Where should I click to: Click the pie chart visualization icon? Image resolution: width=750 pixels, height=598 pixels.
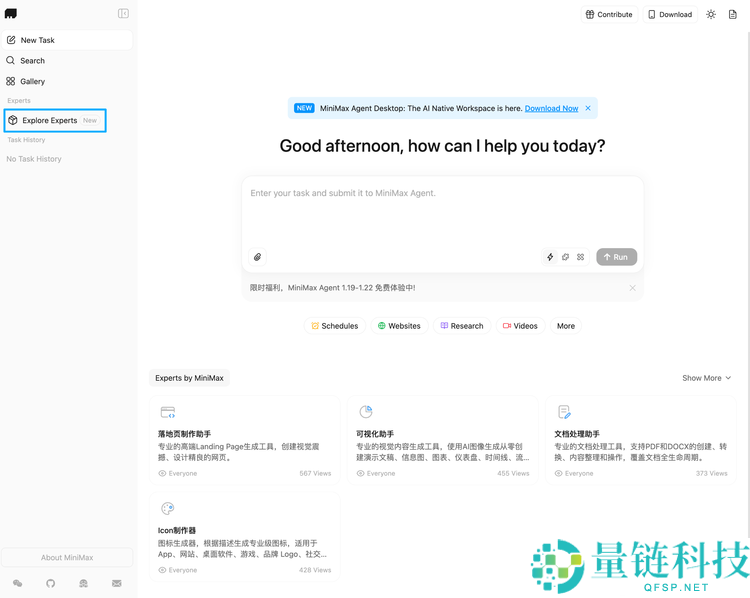pos(366,412)
